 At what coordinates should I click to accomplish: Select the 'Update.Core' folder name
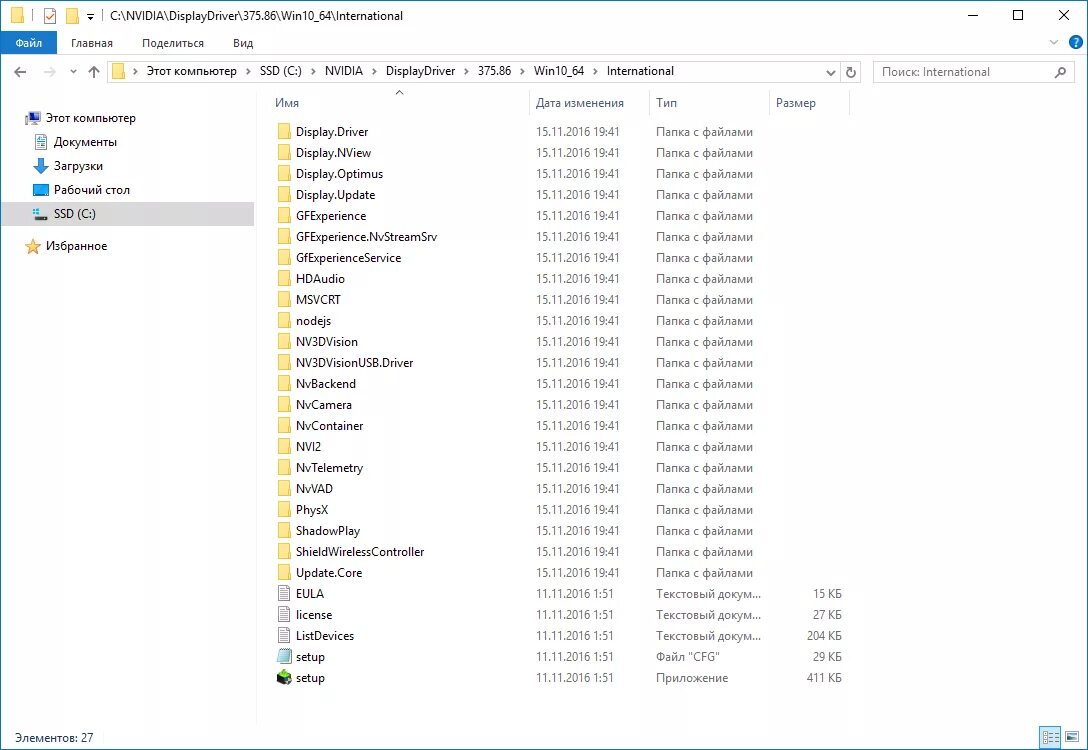329,573
